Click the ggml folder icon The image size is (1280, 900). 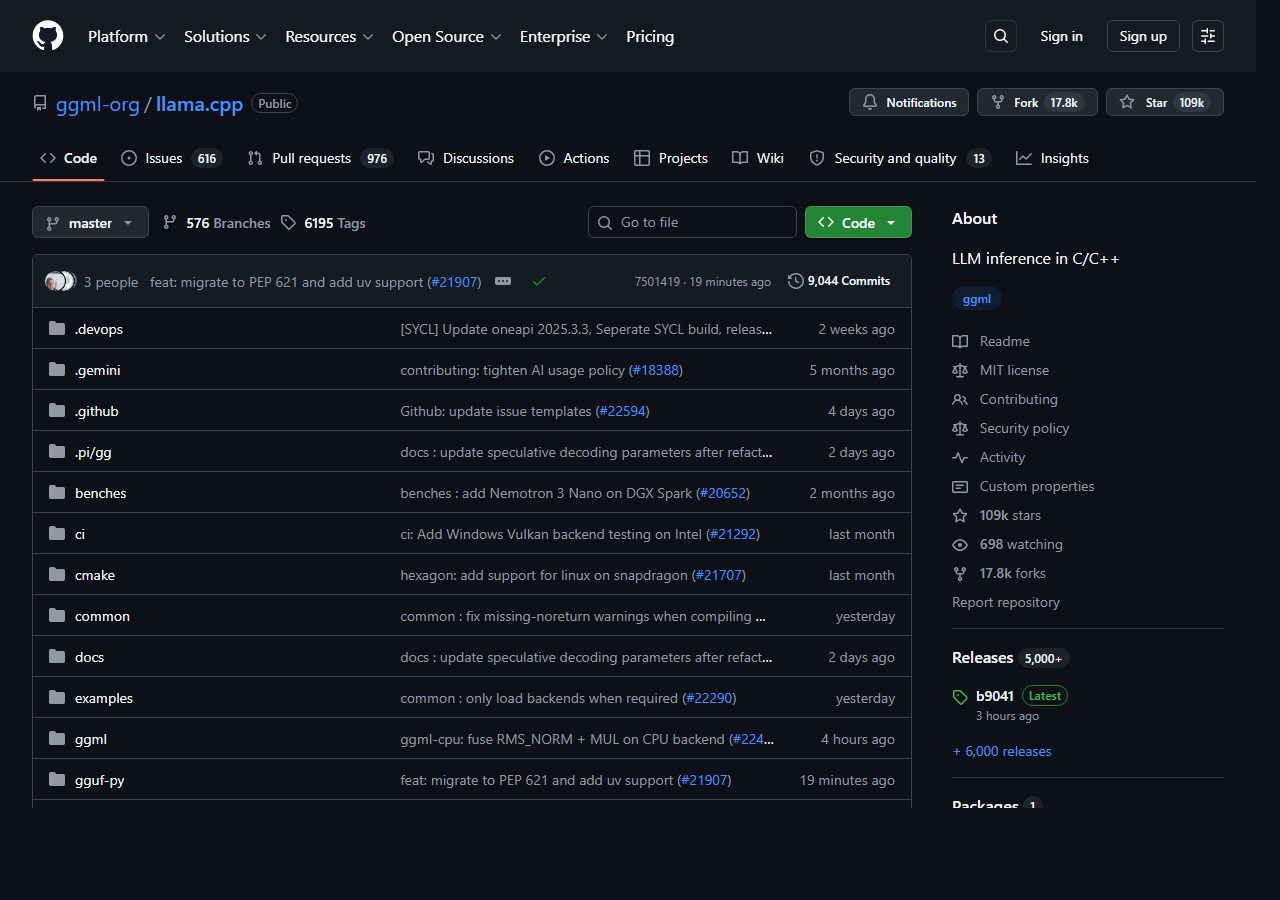(57, 739)
